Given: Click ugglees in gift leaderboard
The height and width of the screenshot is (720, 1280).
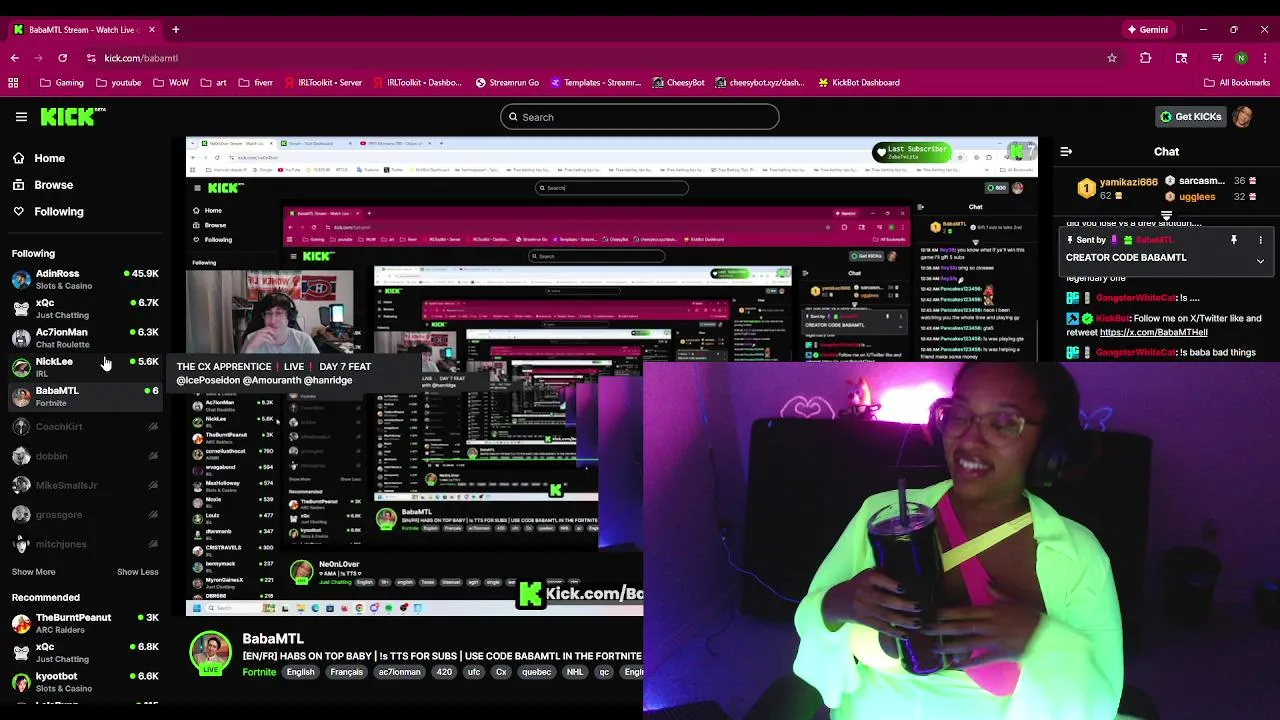Looking at the screenshot, I should point(1196,197).
